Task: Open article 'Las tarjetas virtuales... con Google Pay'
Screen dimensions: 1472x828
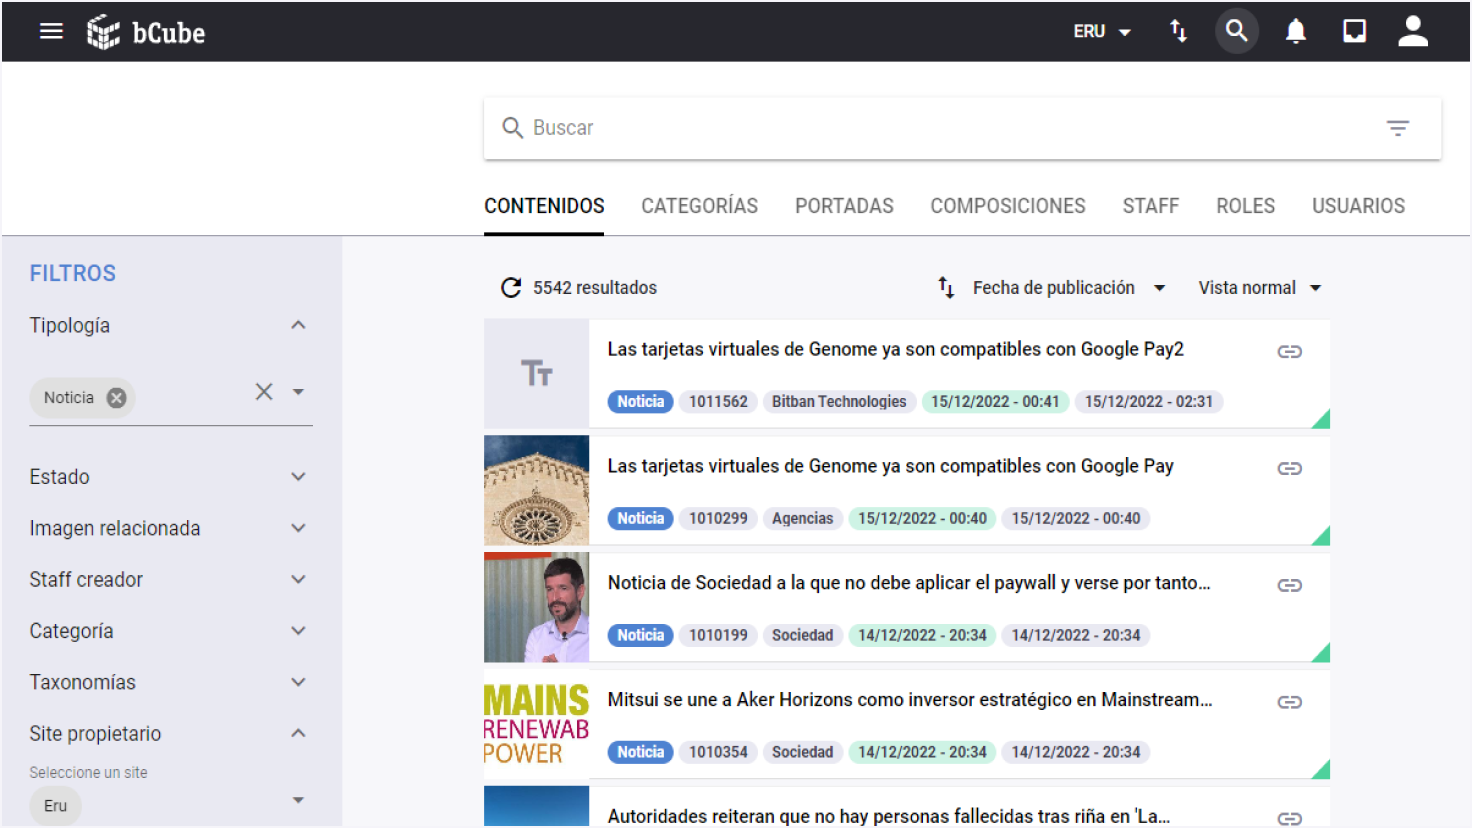Action: (x=890, y=466)
